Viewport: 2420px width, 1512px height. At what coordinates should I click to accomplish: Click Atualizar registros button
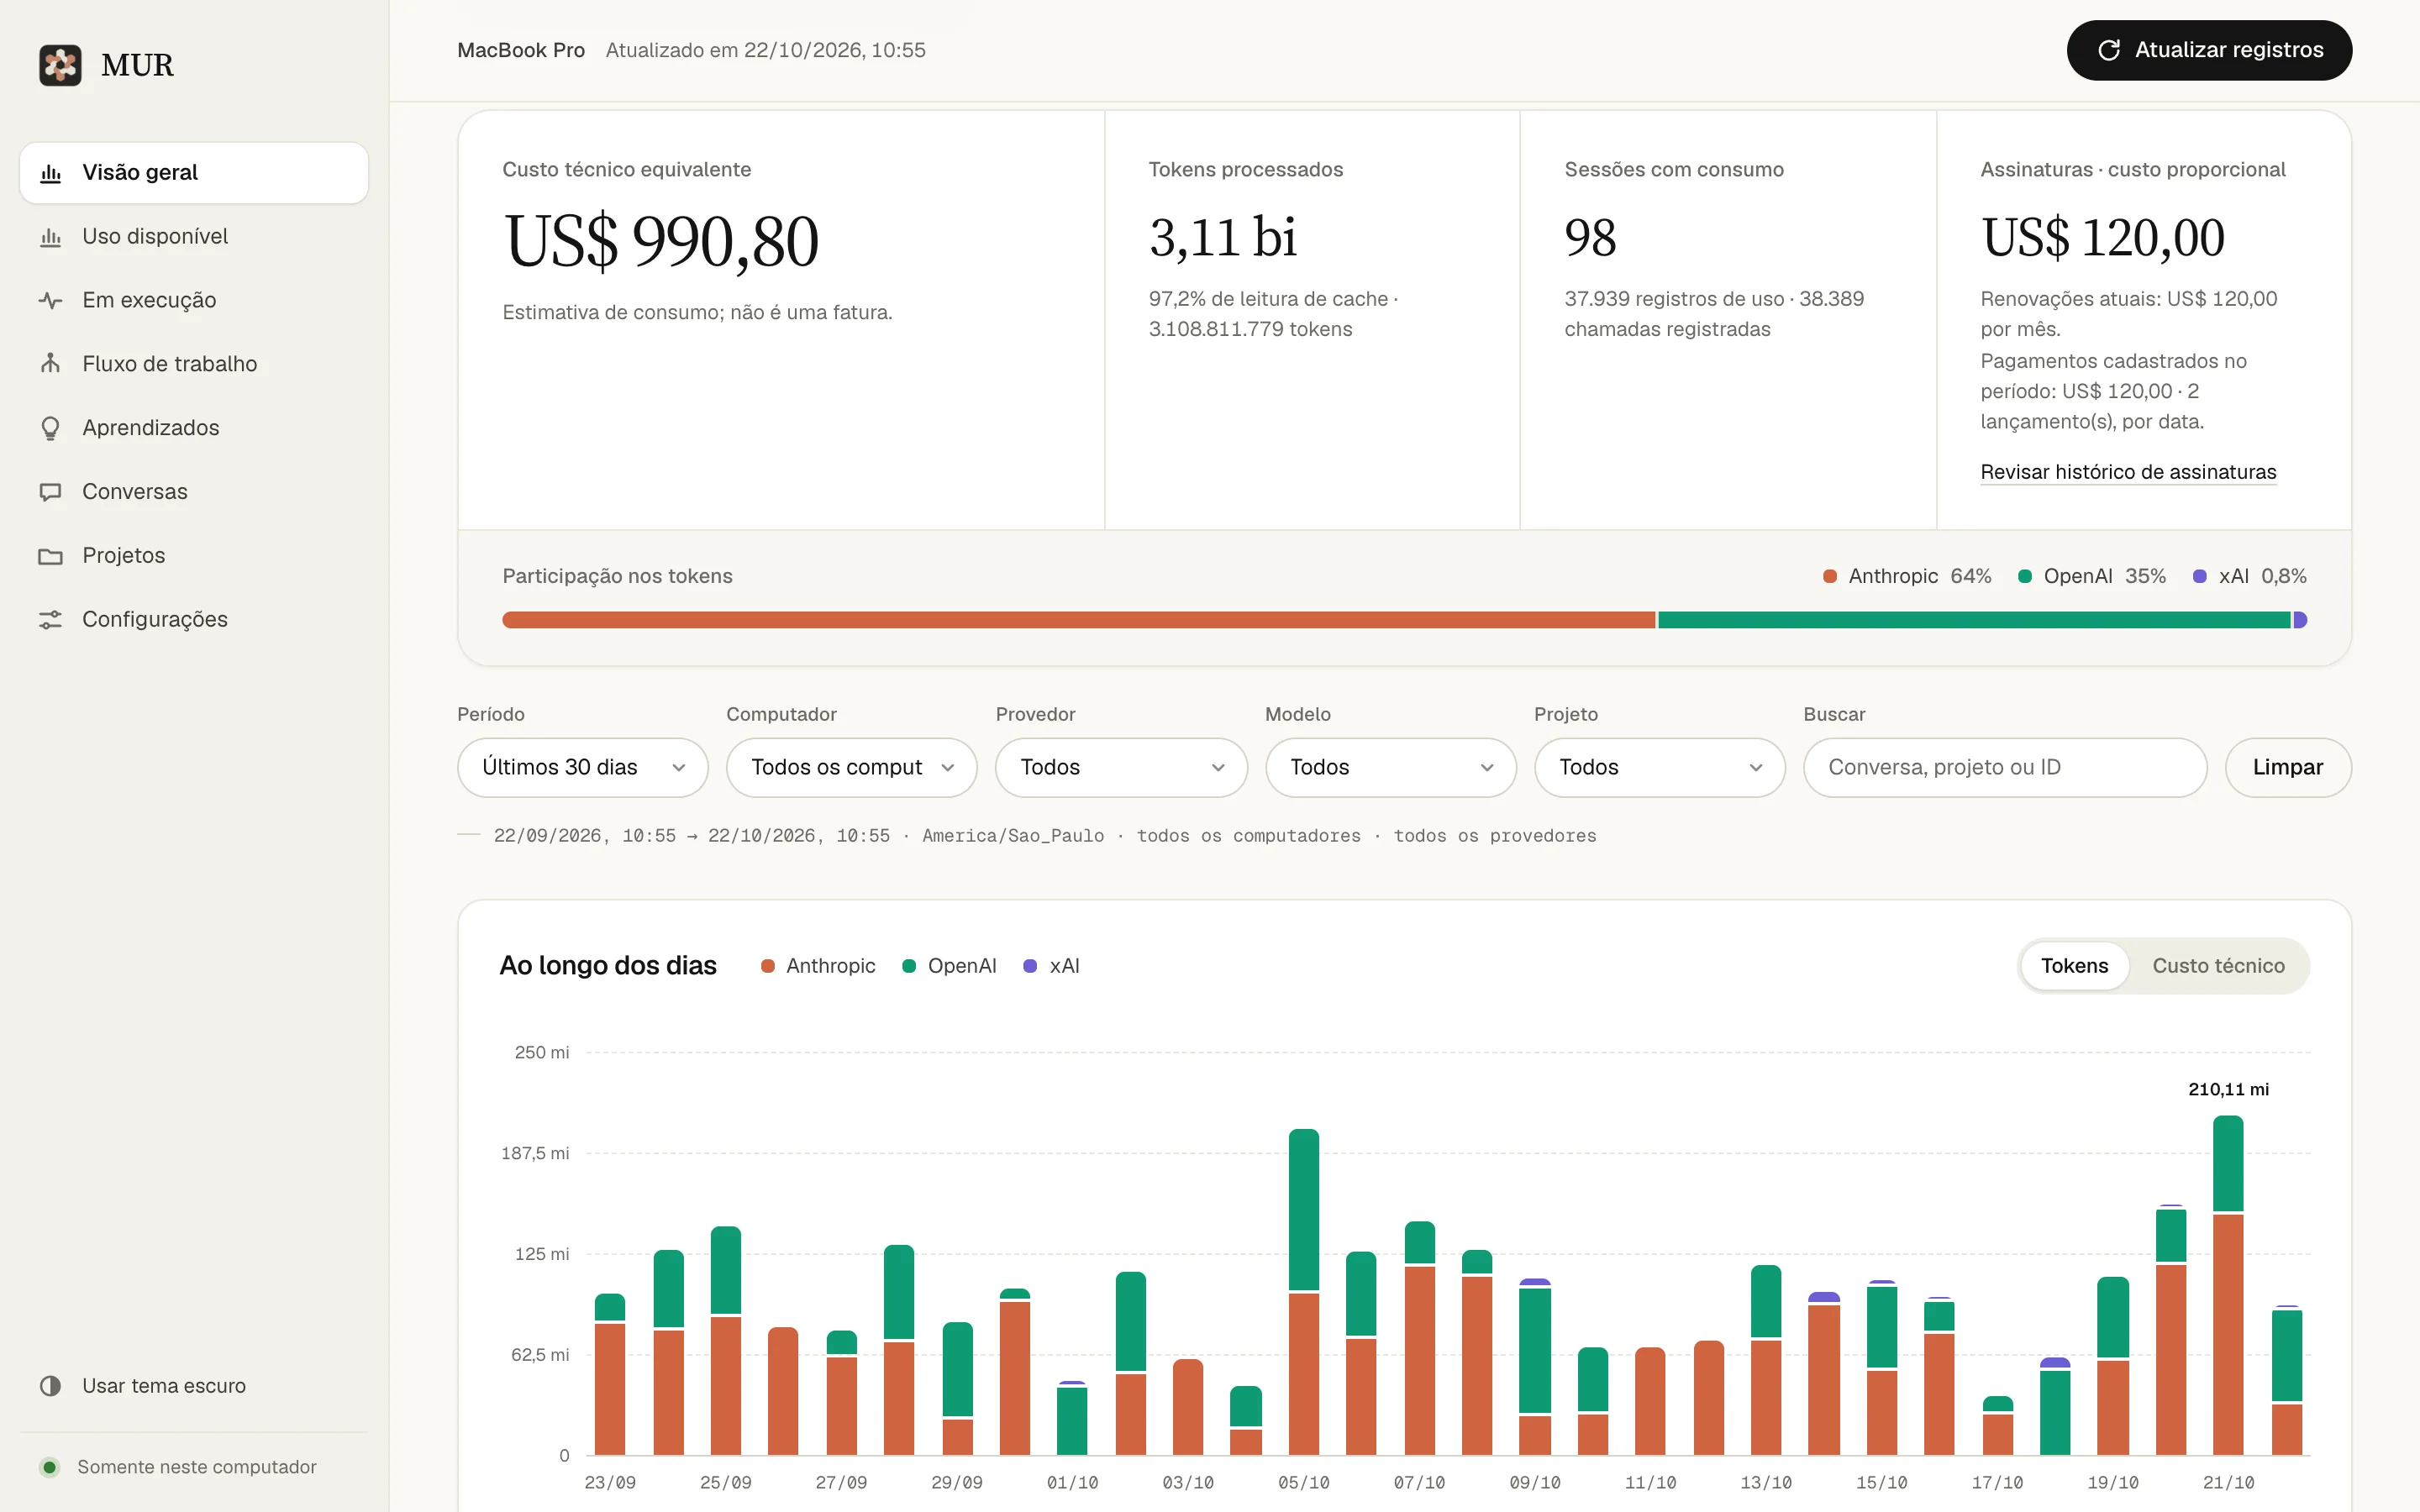[x=2209, y=50]
